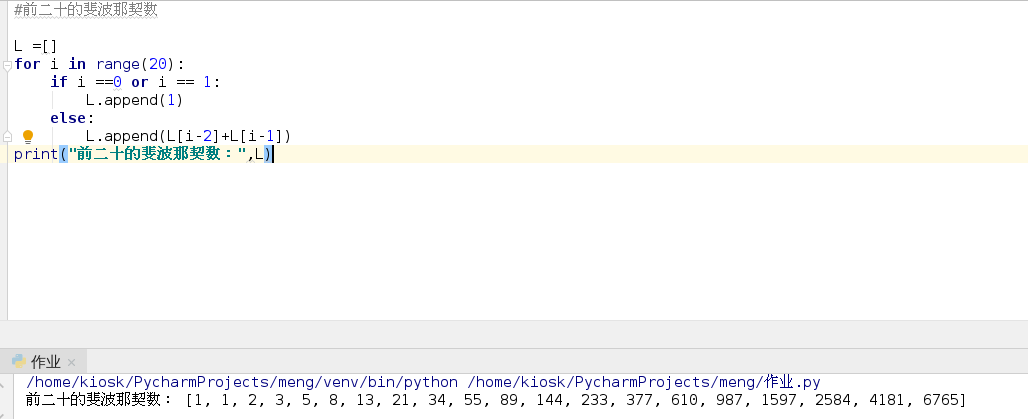Click the L.append(L[i-2]+L[i-1]) expression
Viewport: 1028px width, 419px height.
pos(188,136)
